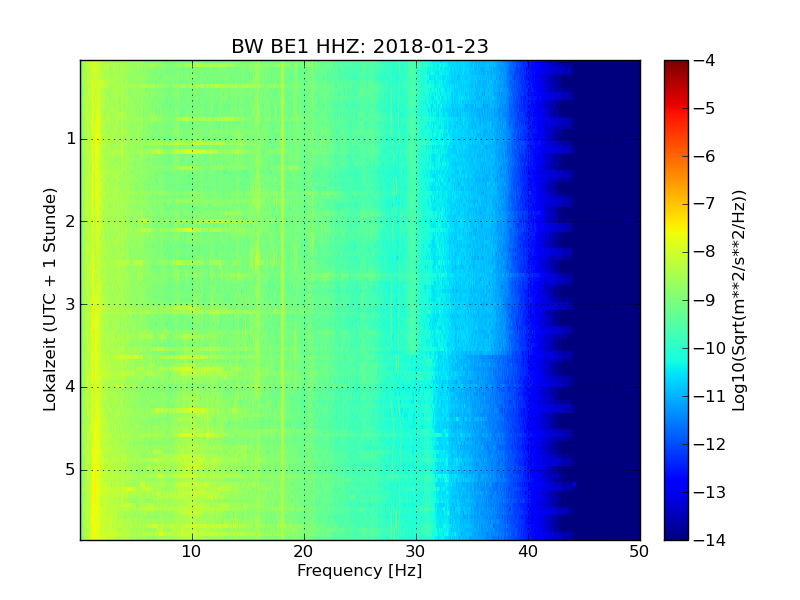Viewport: 800px width, 600px height.
Task: Click colorbar tick label '−6'
Action: (x=705, y=157)
